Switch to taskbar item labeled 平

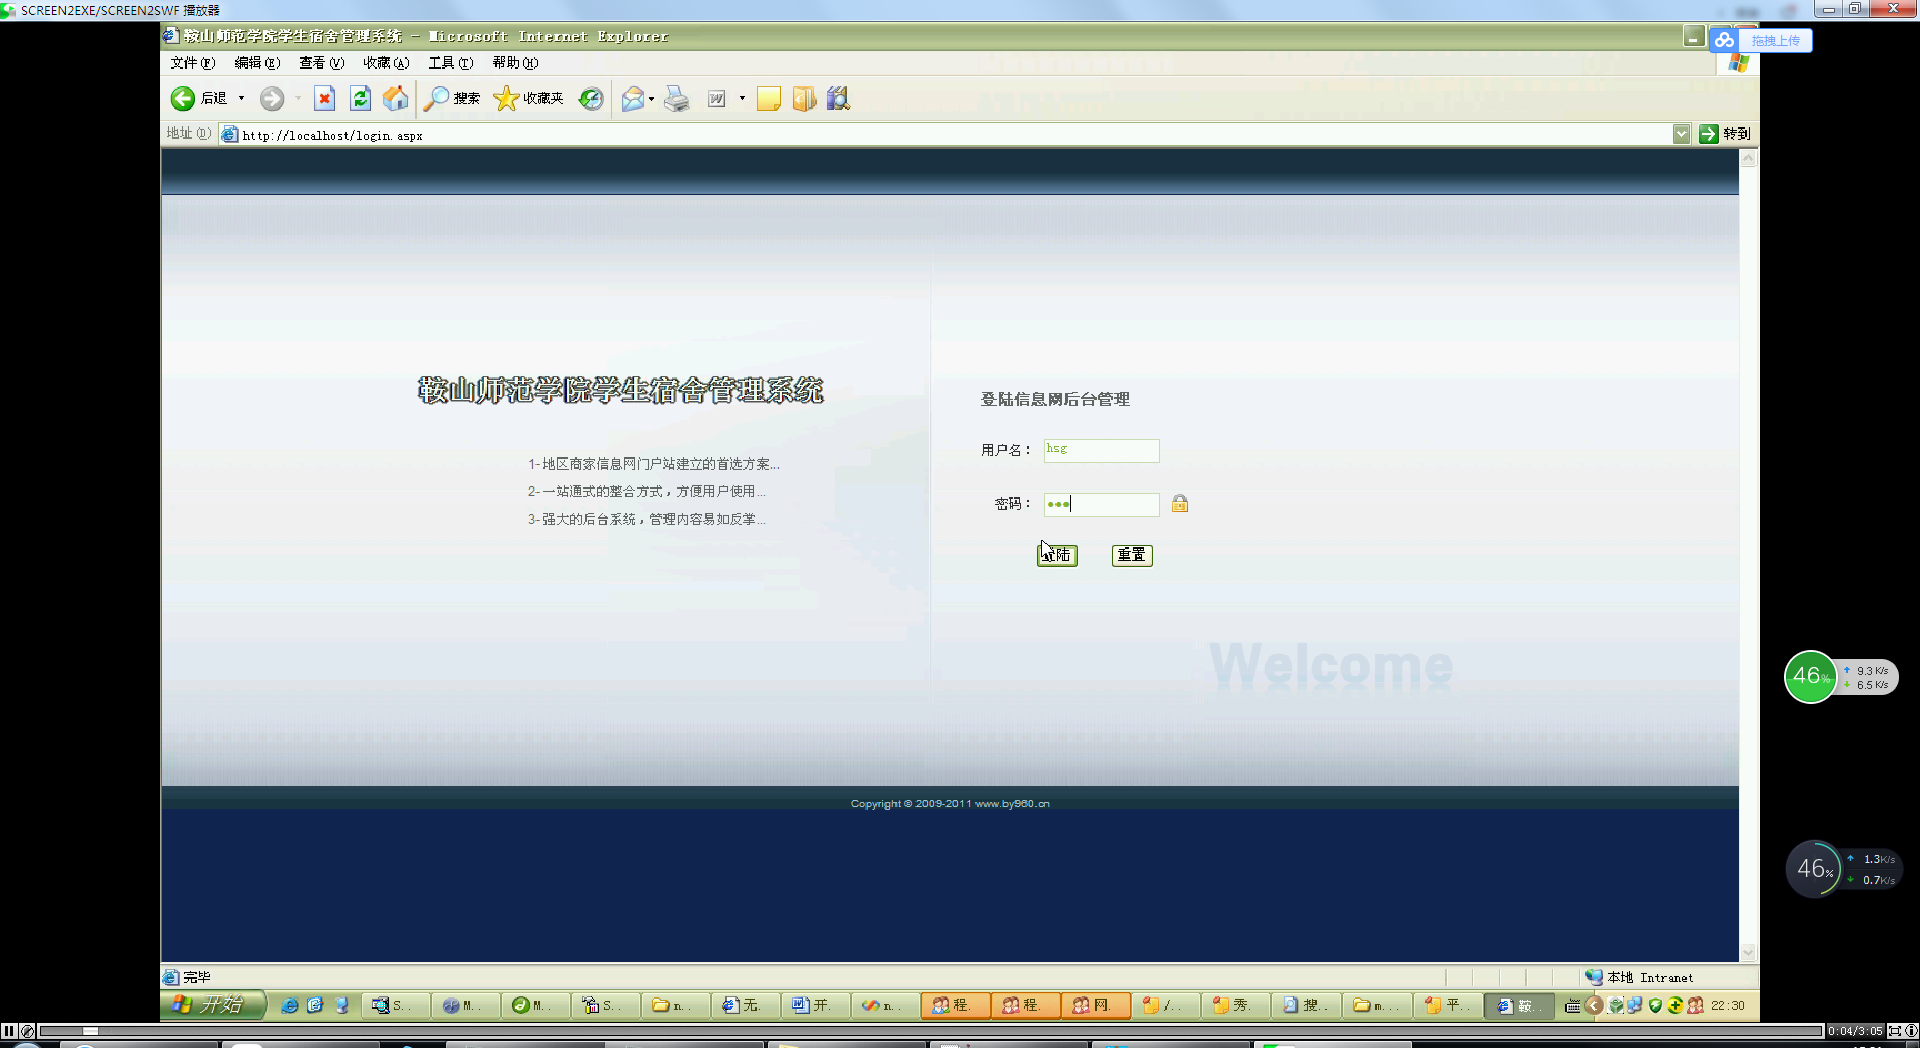click(x=1446, y=1005)
